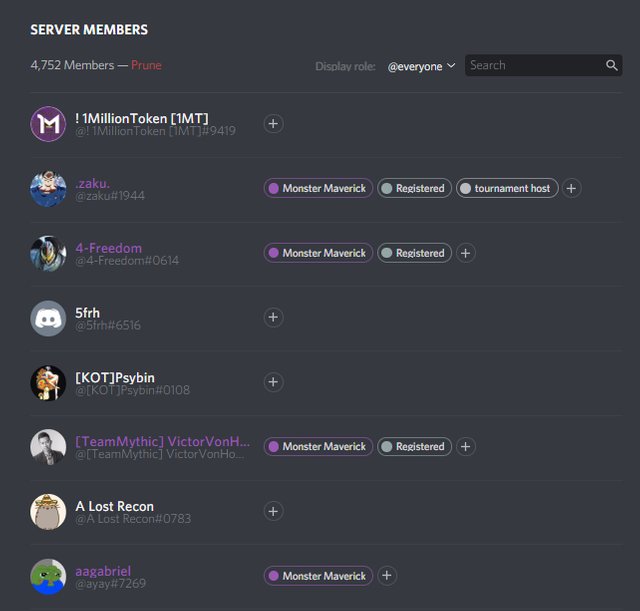Select member name .zaku.

(93, 183)
